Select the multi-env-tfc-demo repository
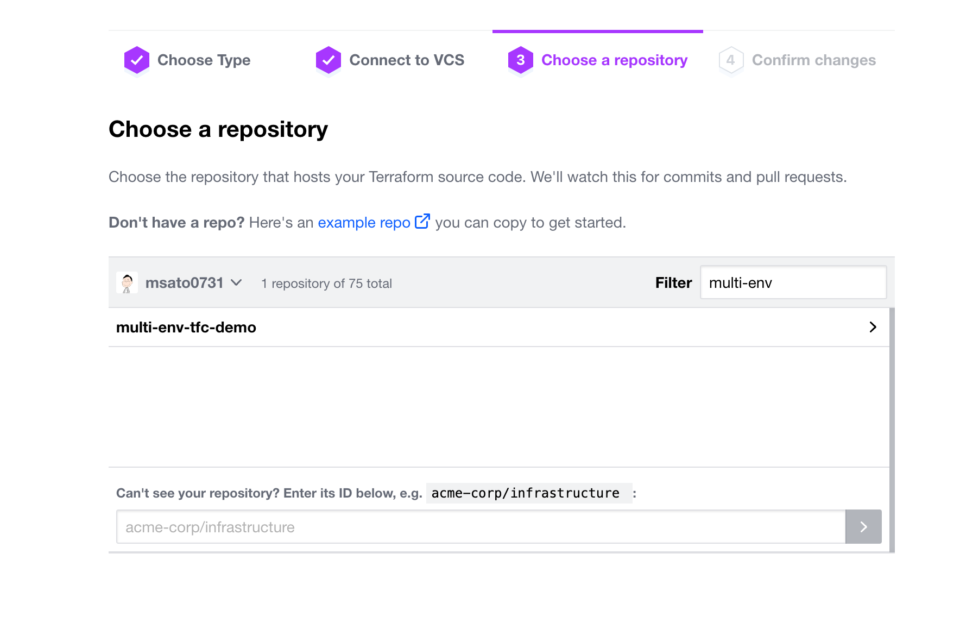The image size is (960, 629). (498, 327)
